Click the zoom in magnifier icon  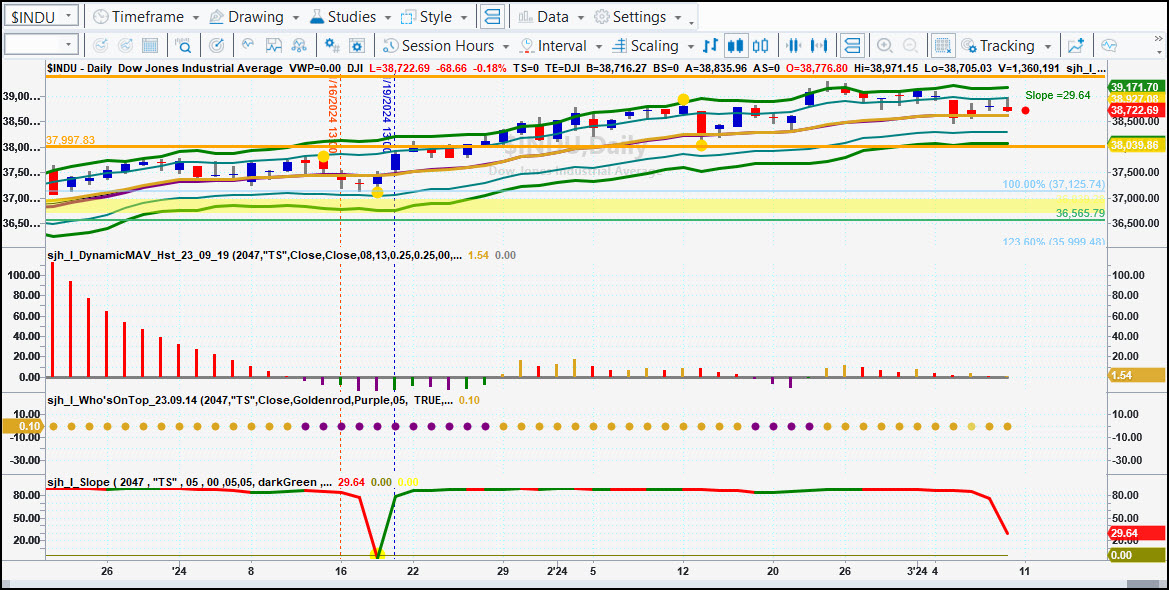(885, 45)
